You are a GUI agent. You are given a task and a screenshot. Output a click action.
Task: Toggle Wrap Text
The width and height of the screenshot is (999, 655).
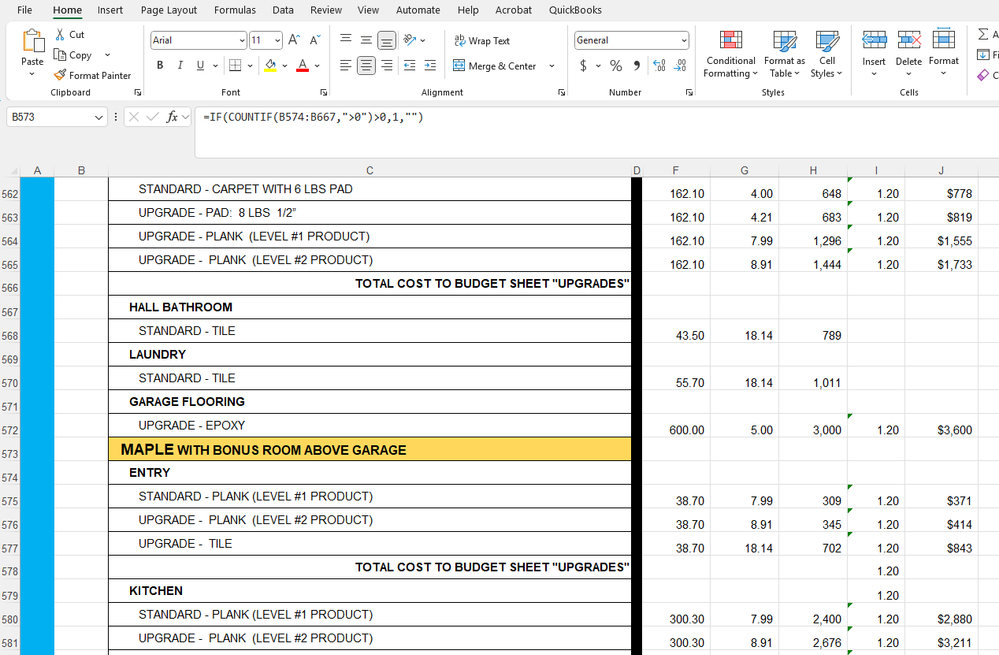[x=482, y=41]
